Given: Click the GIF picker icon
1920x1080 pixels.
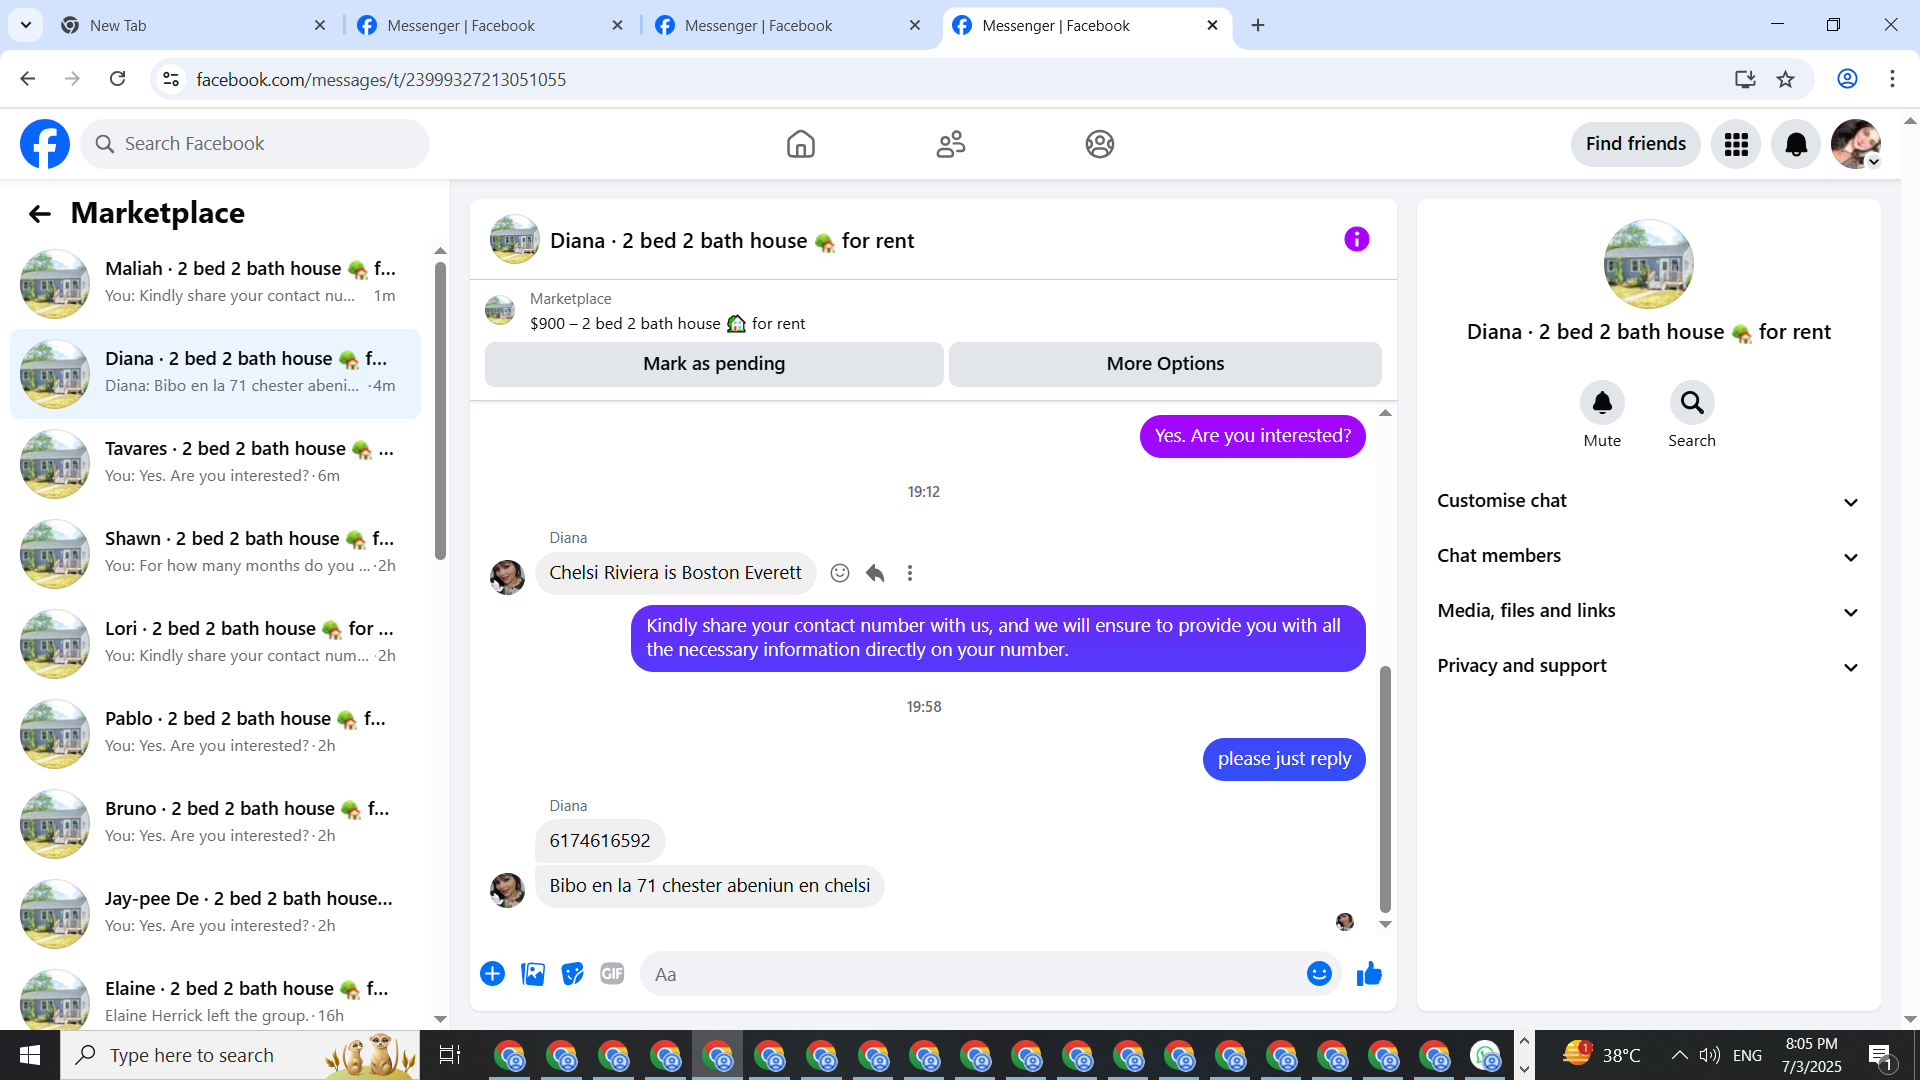Looking at the screenshot, I should pyautogui.click(x=612, y=974).
